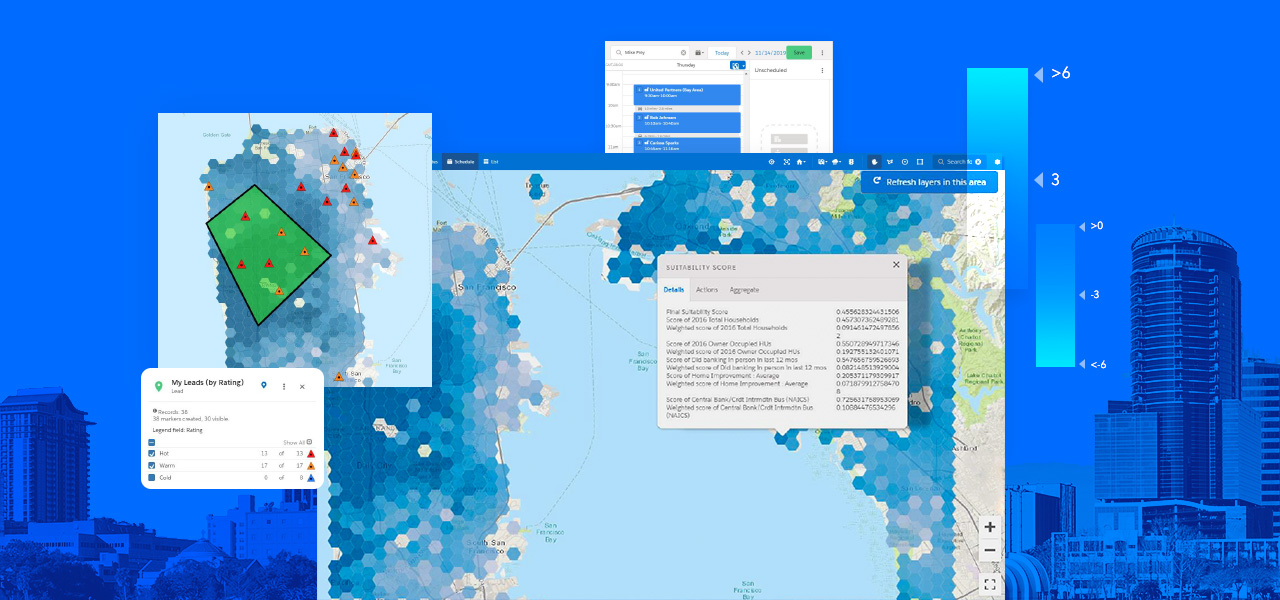This screenshot has width=1280, height=600.
Task: Go to next day in scheduler
Action: (749, 53)
